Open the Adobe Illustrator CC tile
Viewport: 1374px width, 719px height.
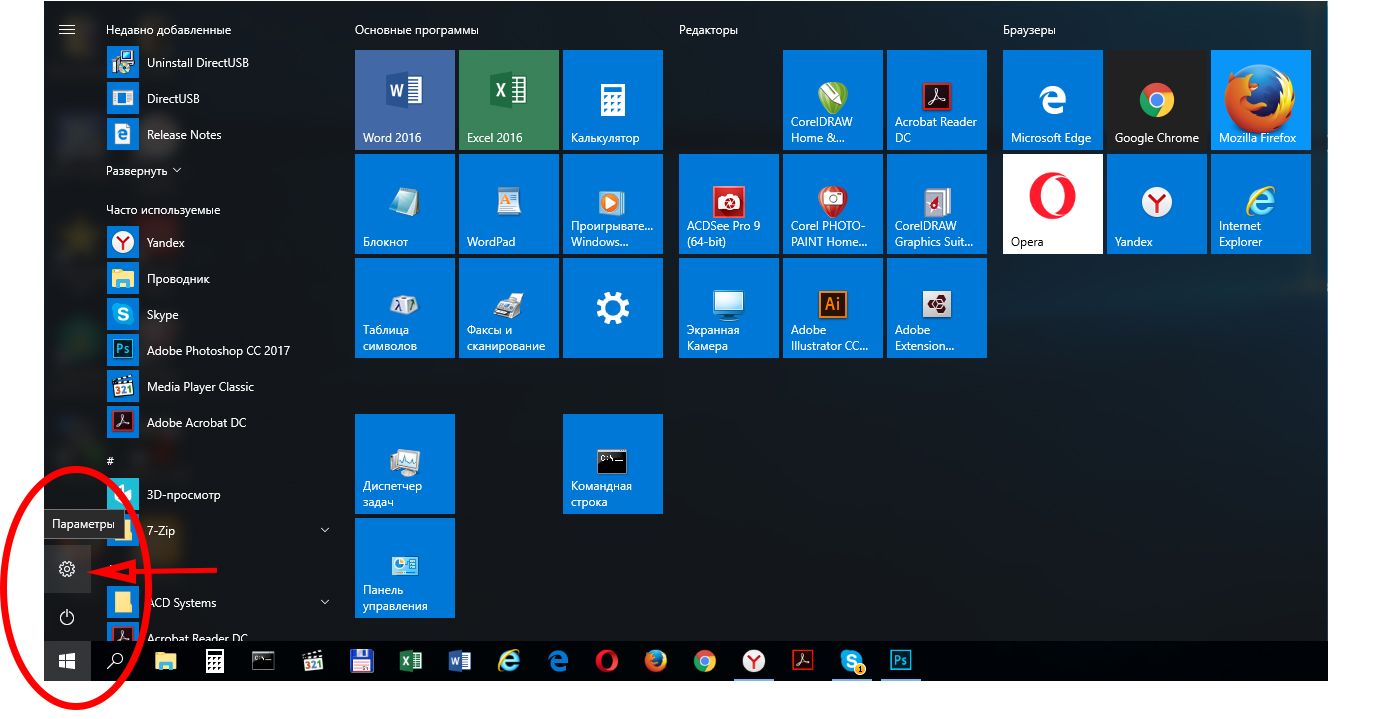pos(832,308)
